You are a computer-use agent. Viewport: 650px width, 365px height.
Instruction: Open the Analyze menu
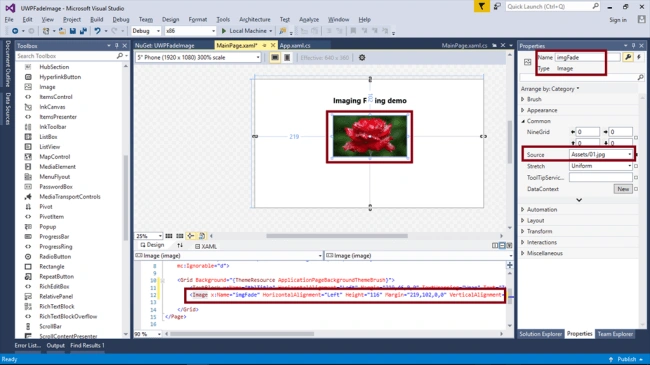tap(309, 19)
